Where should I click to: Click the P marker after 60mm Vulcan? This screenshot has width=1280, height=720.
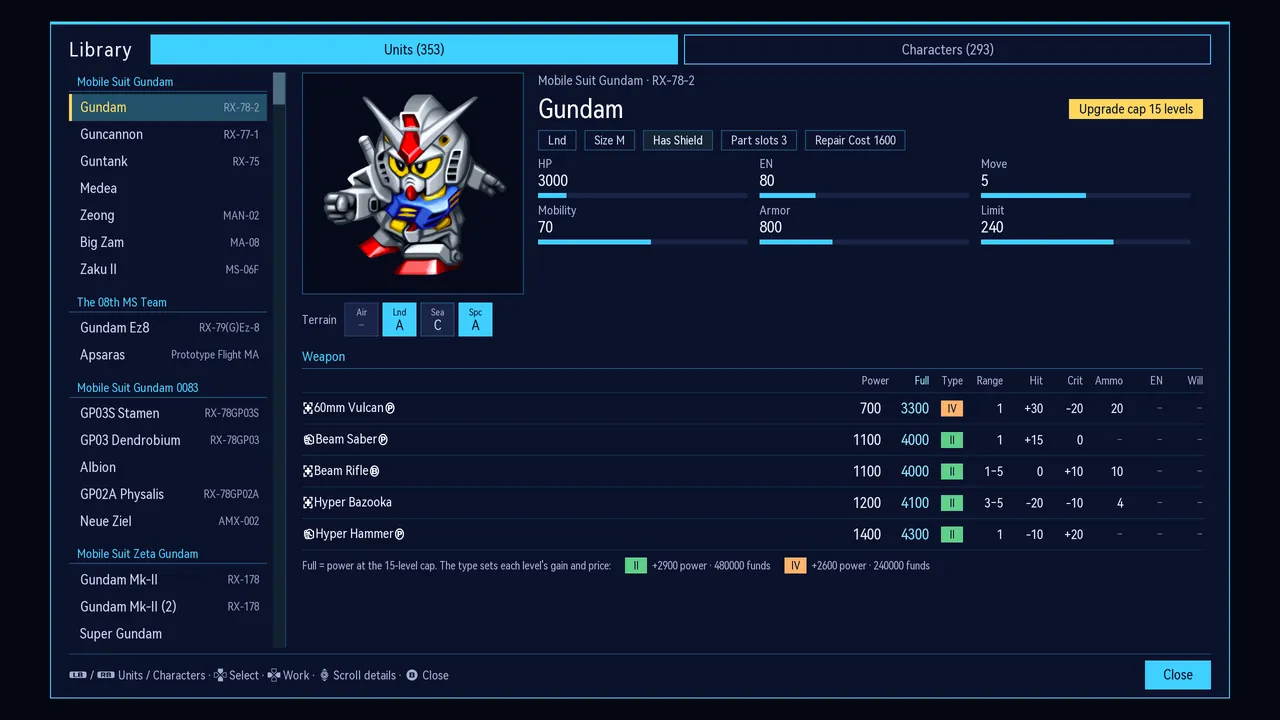point(390,408)
